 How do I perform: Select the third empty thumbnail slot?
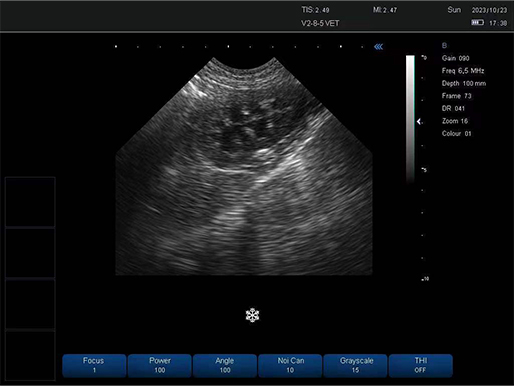coord(30,304)
